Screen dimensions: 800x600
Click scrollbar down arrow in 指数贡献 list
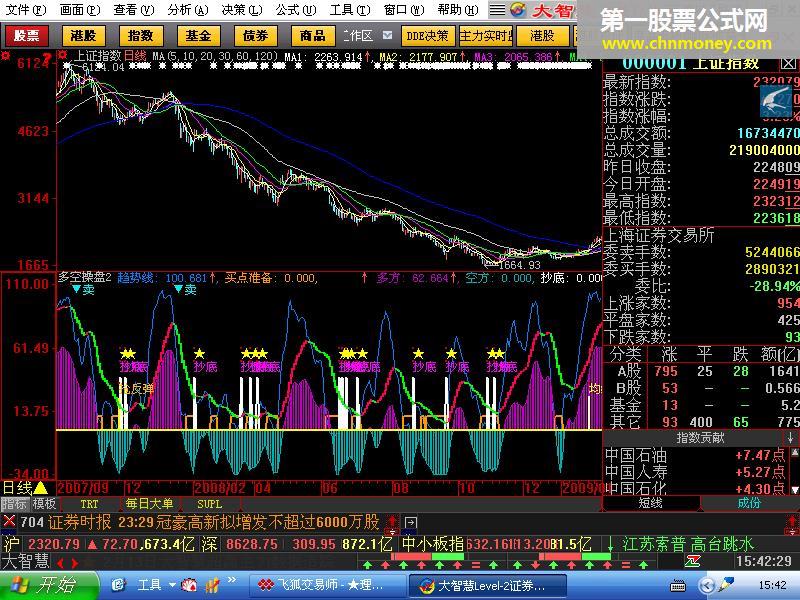[794, 489]
